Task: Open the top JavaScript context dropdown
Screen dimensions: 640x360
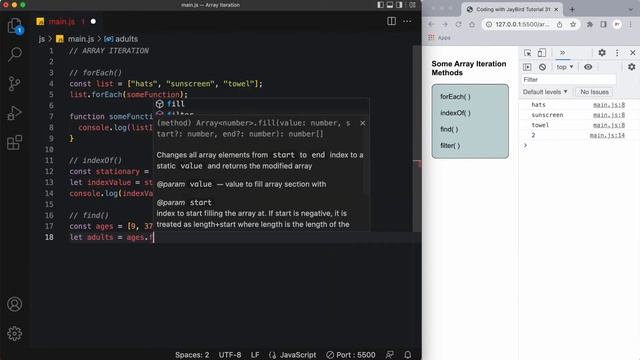Action: click(x=565, y=67)
